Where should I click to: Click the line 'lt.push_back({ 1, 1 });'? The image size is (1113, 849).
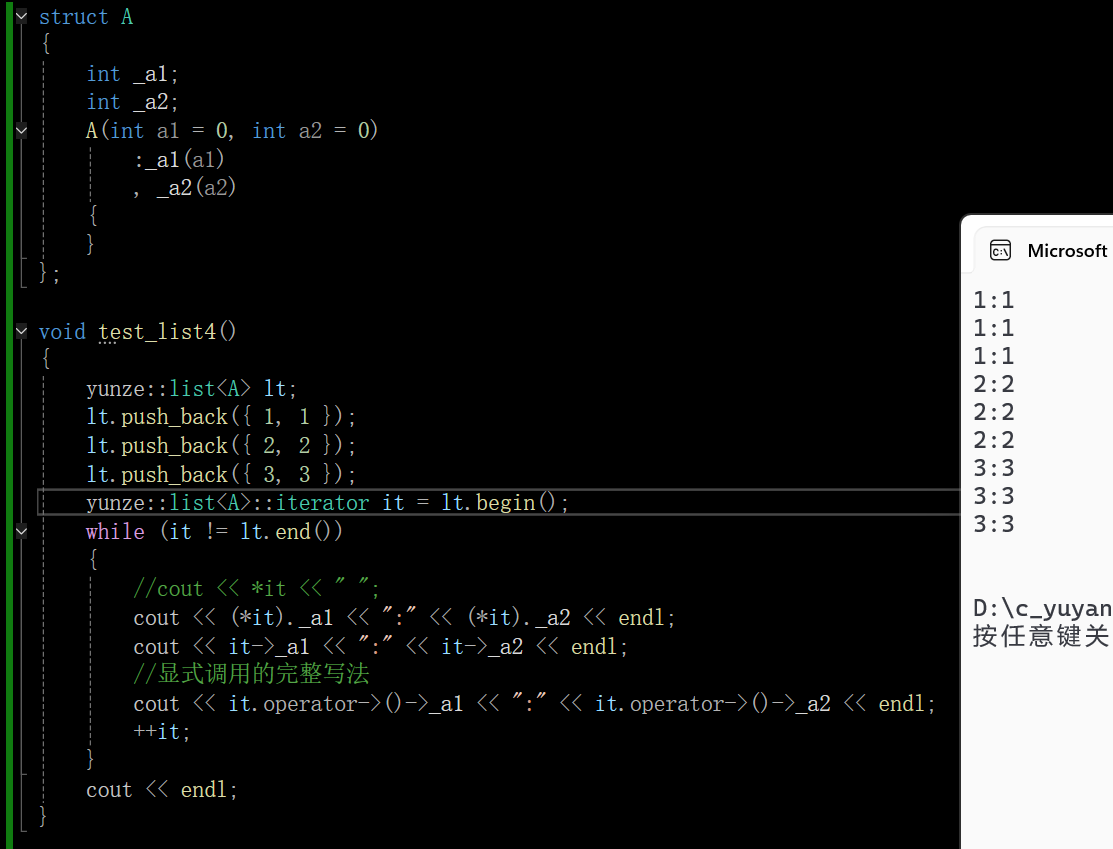click(x=221, y=417)
